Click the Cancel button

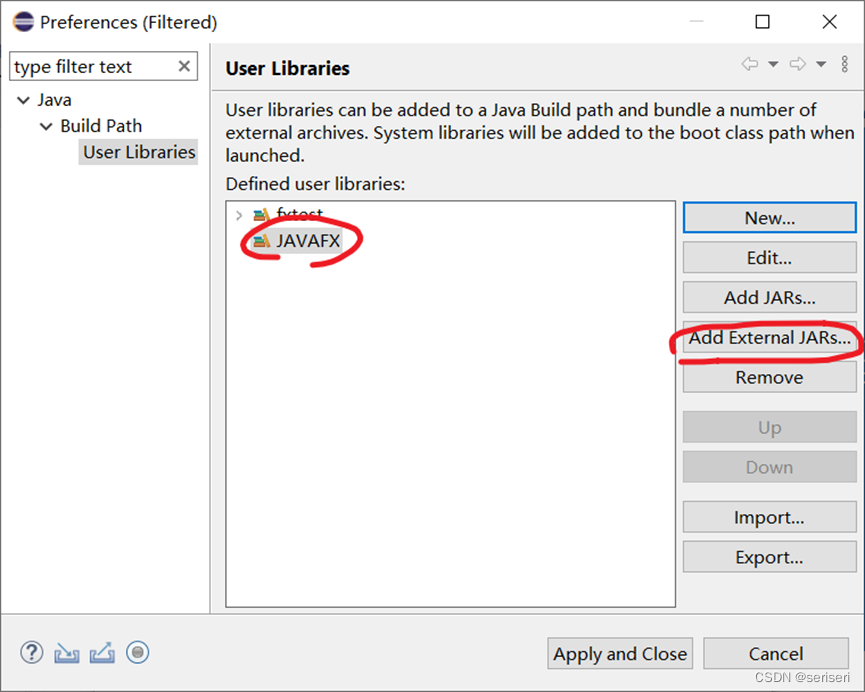click(776, 653)
